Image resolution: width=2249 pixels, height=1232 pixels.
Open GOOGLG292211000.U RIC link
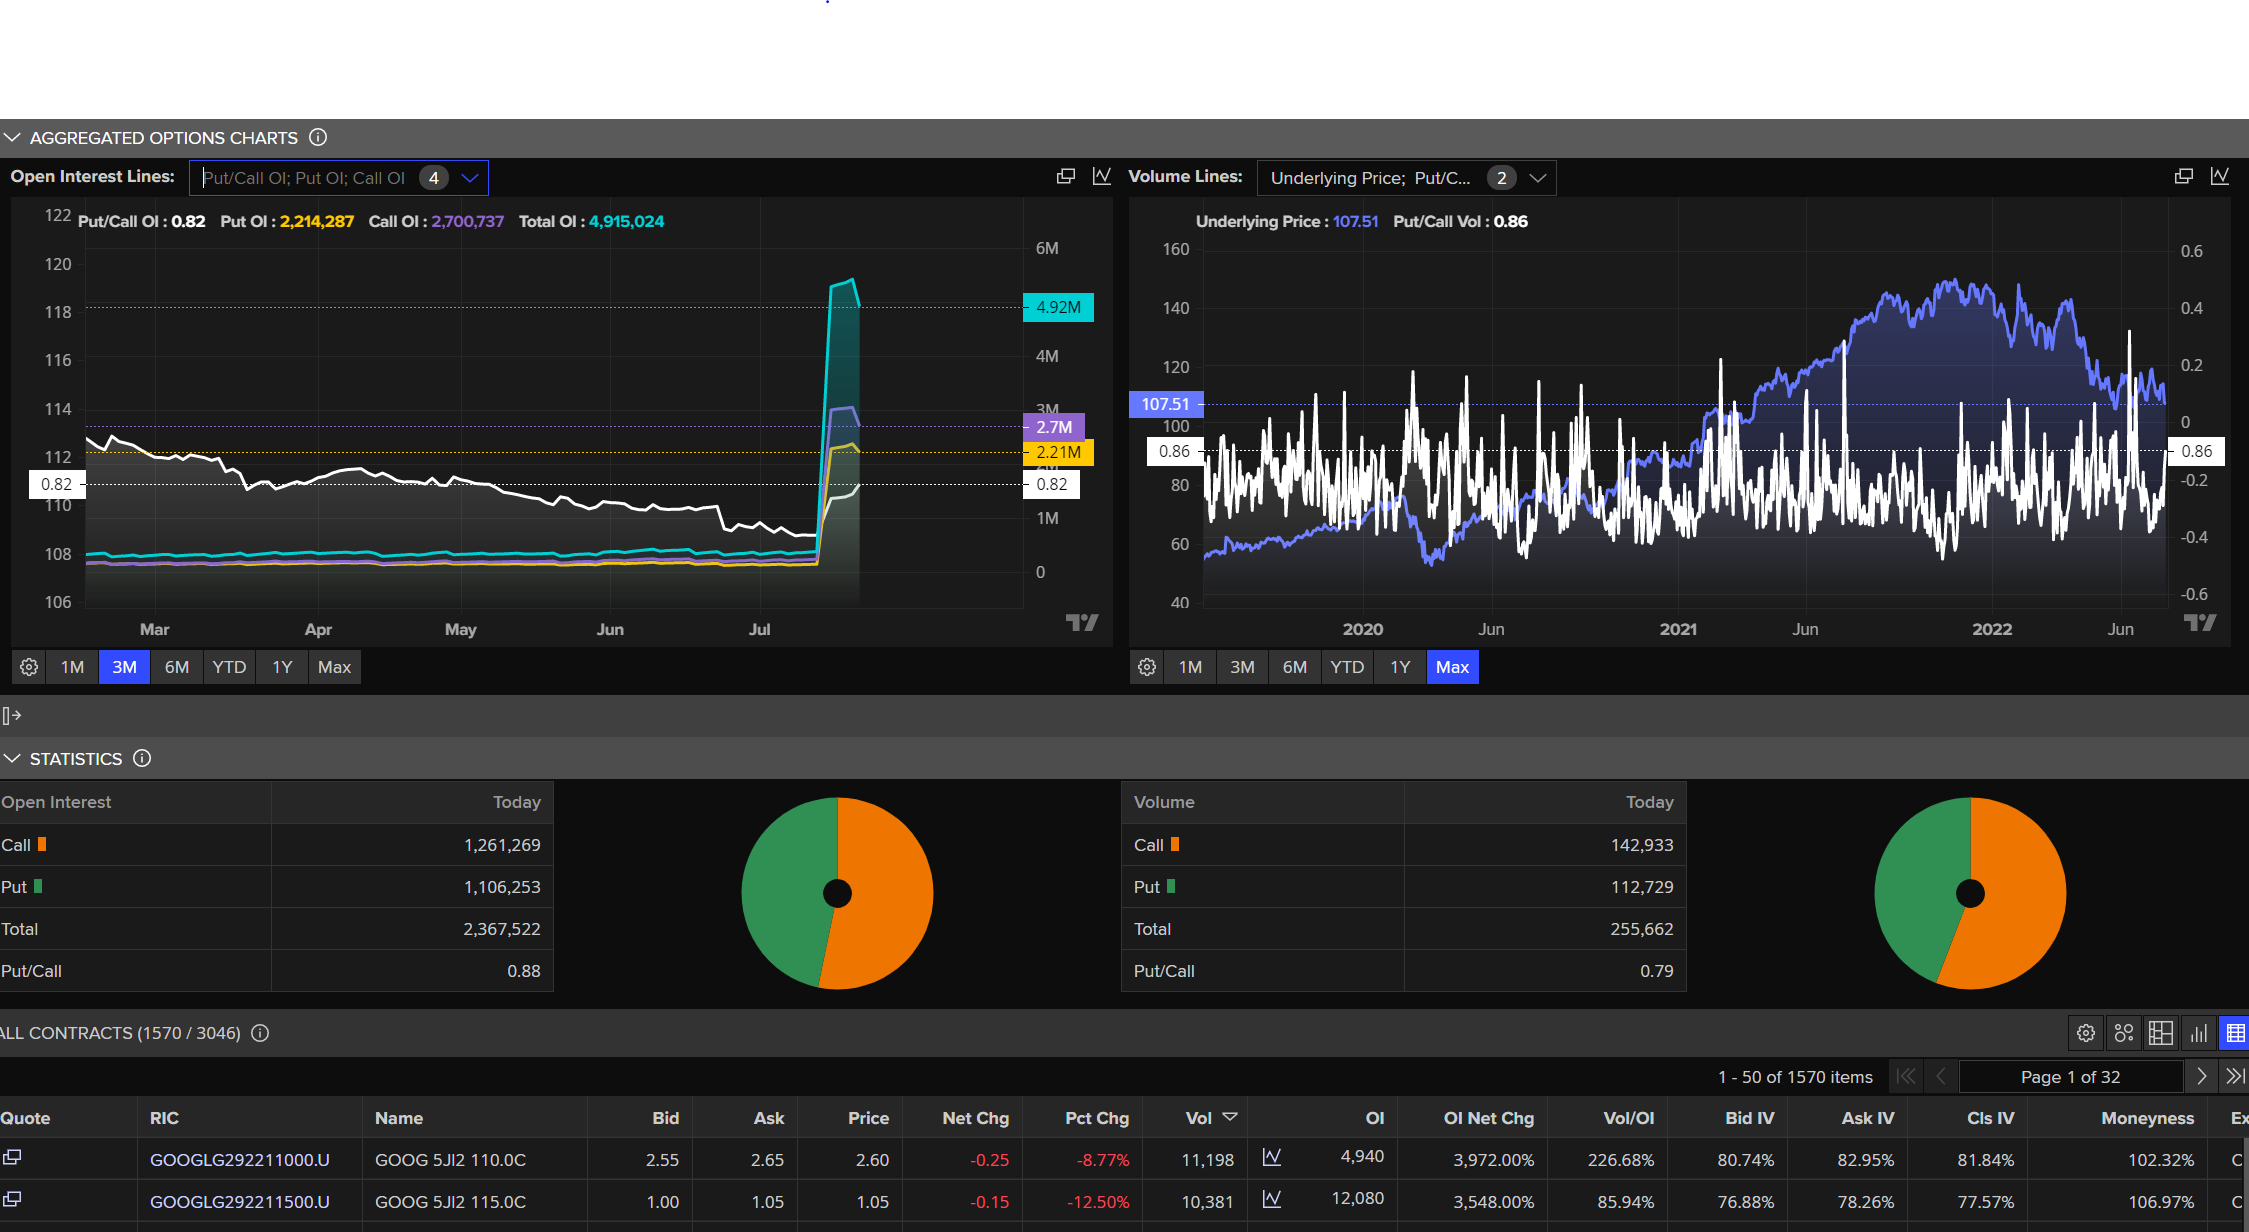point(239,1160)
